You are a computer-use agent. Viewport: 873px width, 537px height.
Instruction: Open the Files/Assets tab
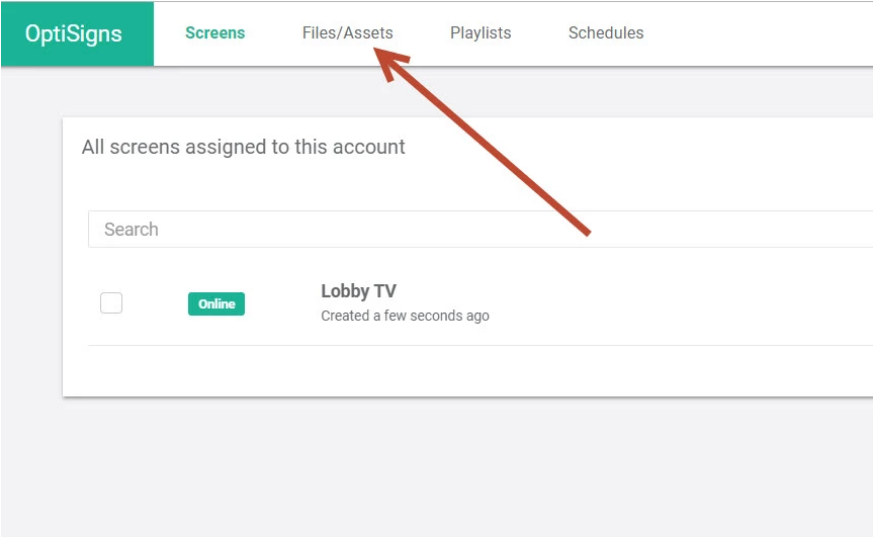coord(347,33)
